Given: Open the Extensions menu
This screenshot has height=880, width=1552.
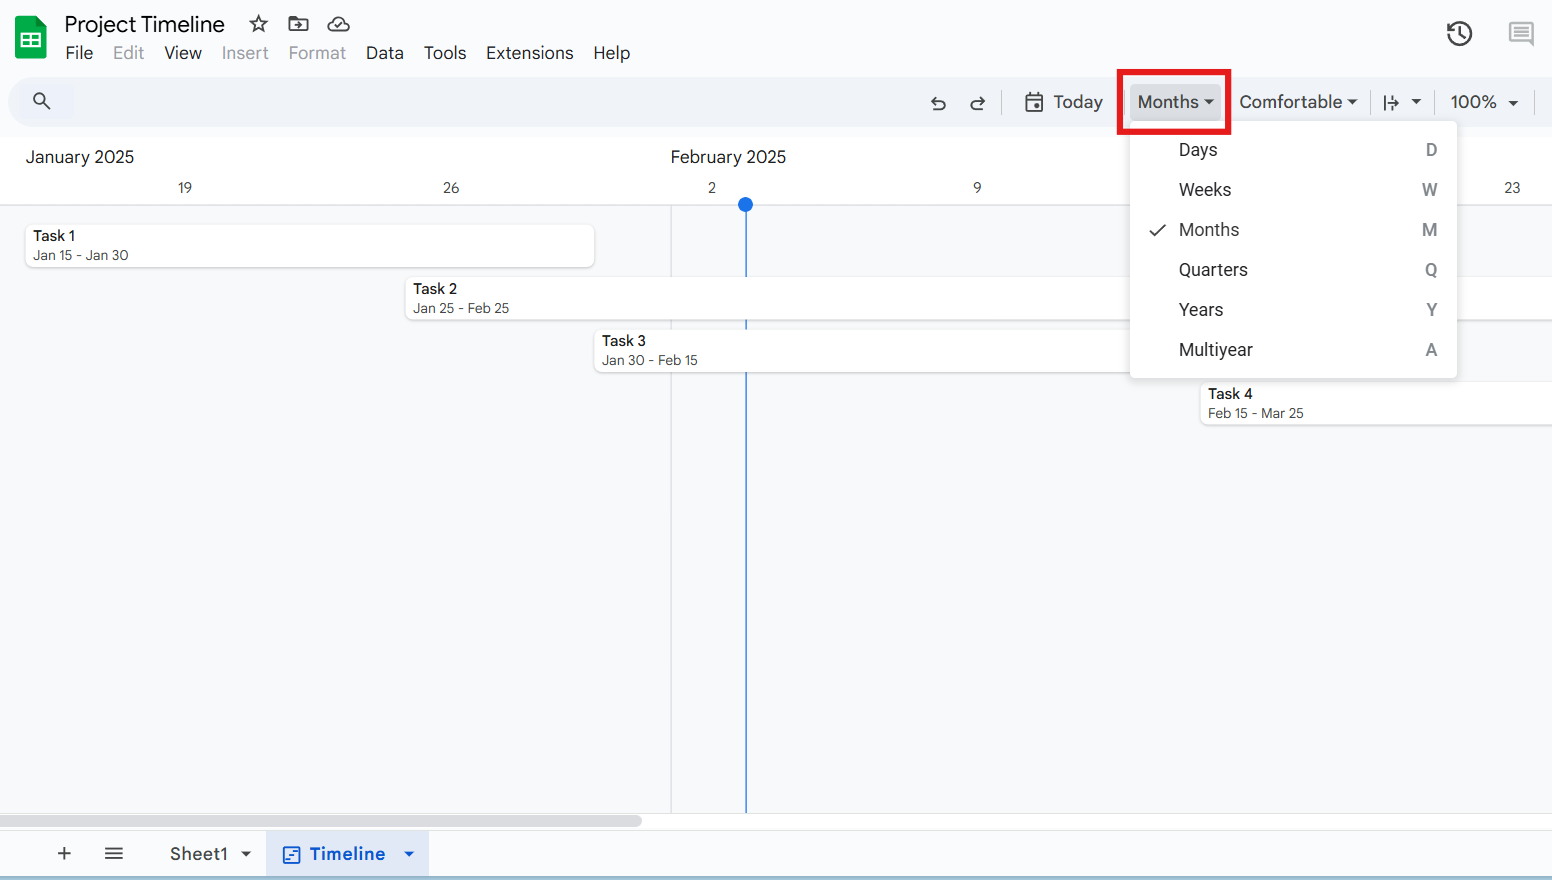Looking at the screenshot, I should (529, 53).
